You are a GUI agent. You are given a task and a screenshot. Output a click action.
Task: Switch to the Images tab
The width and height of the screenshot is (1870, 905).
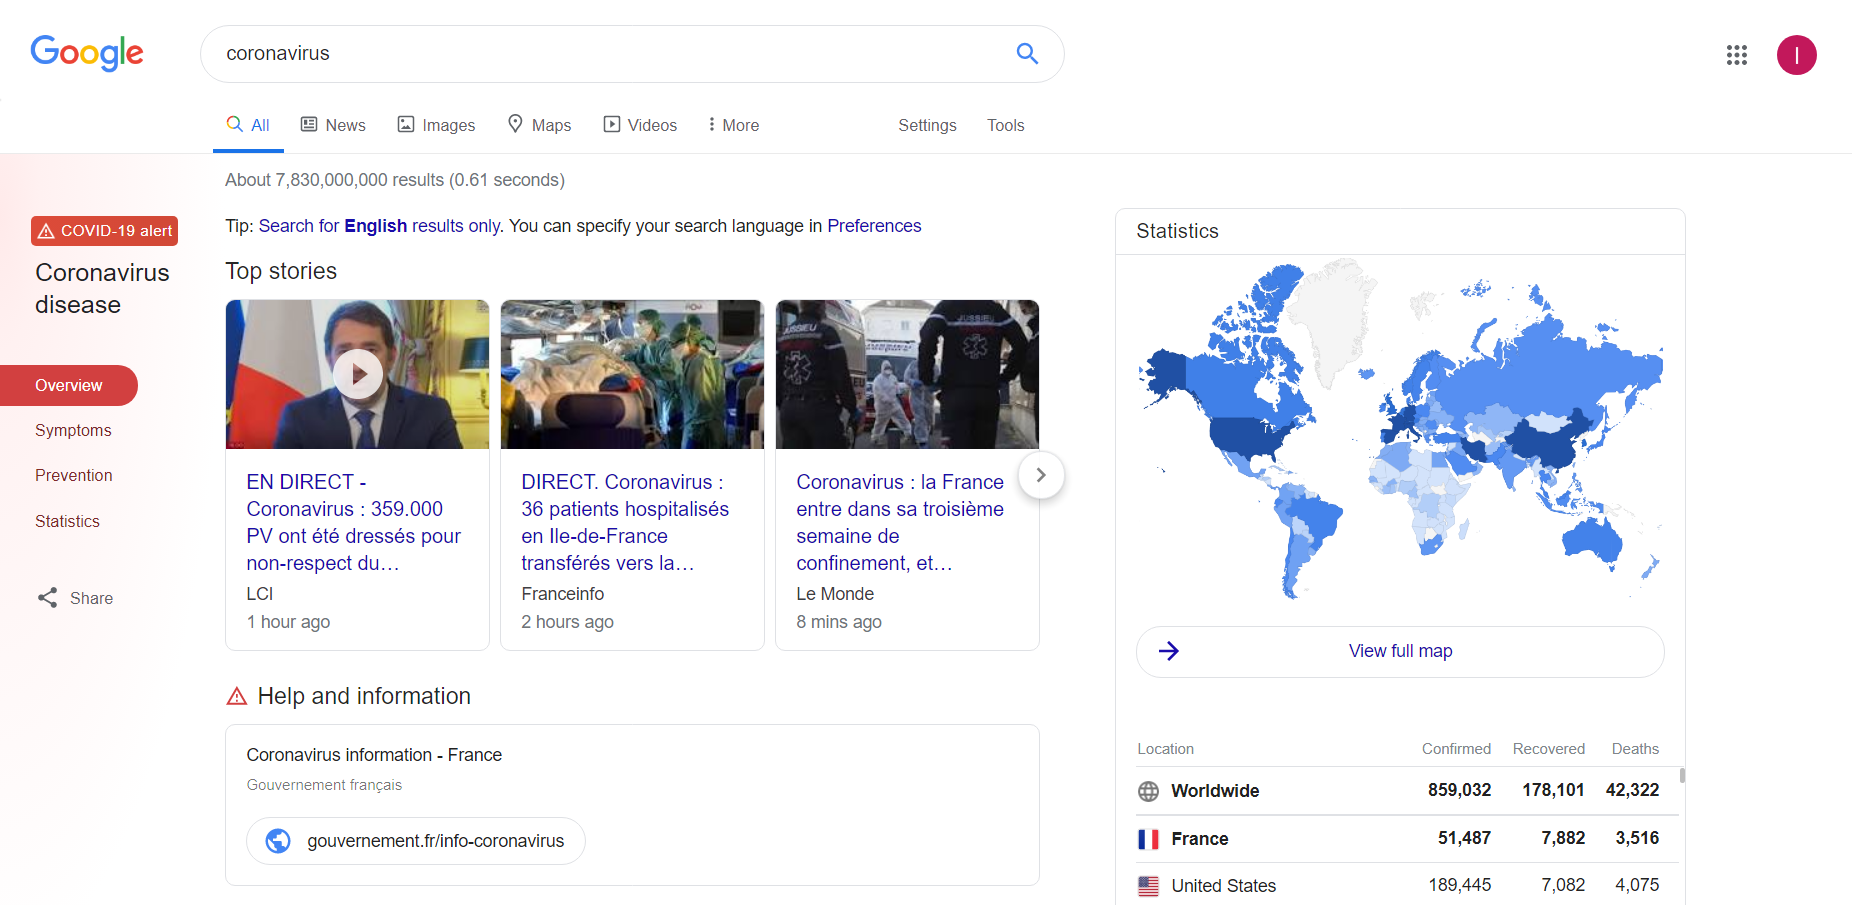(436, 125)
